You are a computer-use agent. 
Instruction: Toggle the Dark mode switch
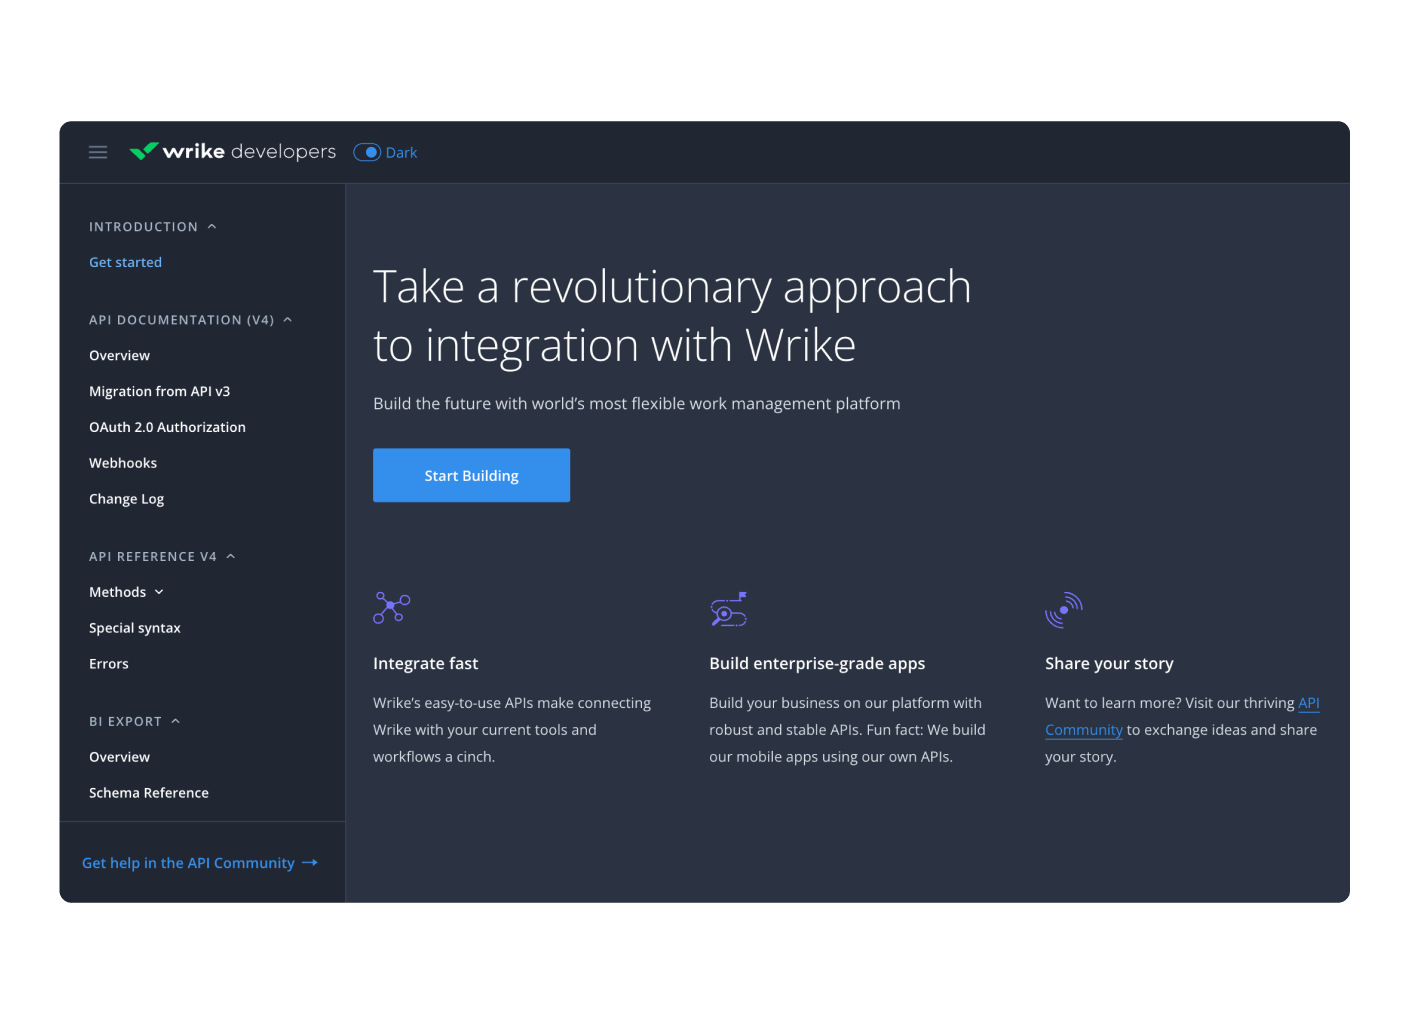[x=368, y=152]
